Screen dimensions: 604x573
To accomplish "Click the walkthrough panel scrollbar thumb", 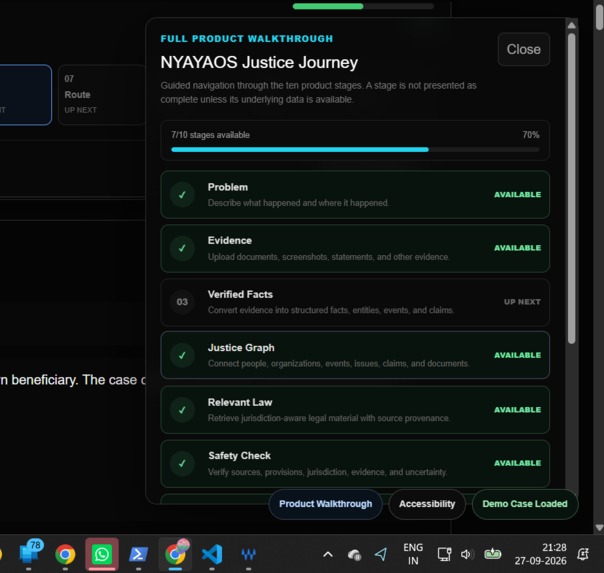I will click(x=572, y=189).
